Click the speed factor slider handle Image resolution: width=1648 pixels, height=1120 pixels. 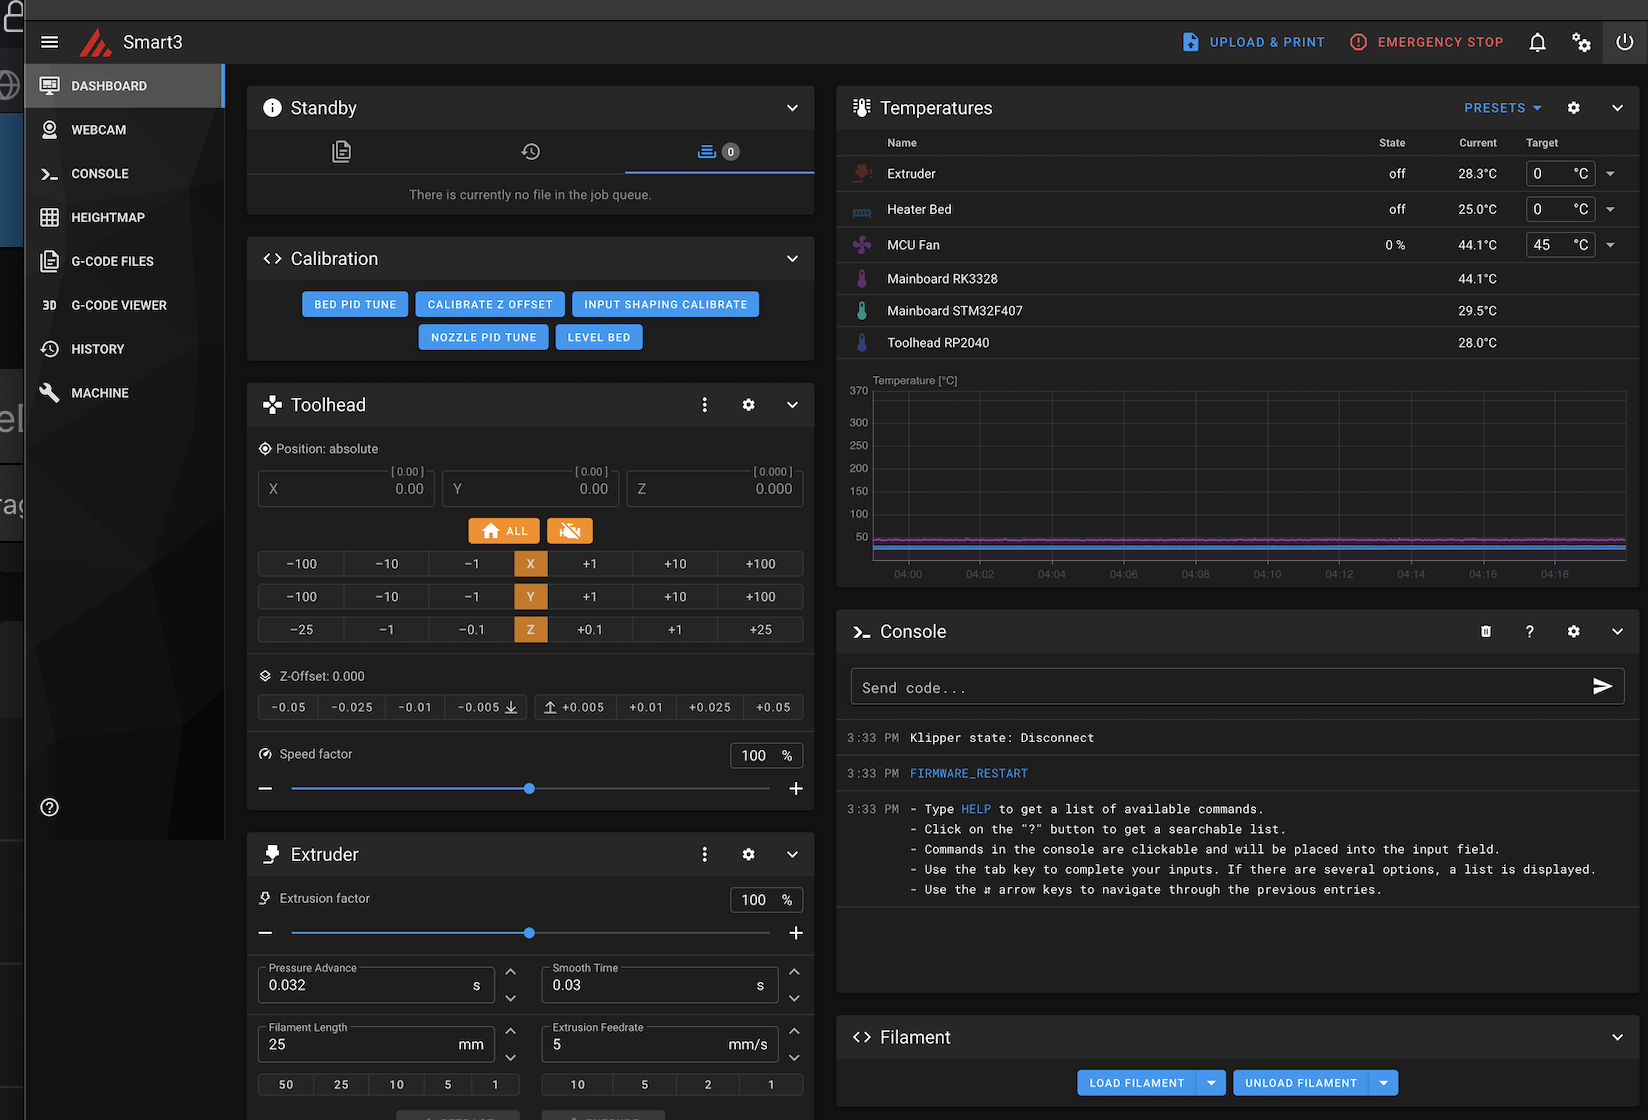tap(529, 788)
